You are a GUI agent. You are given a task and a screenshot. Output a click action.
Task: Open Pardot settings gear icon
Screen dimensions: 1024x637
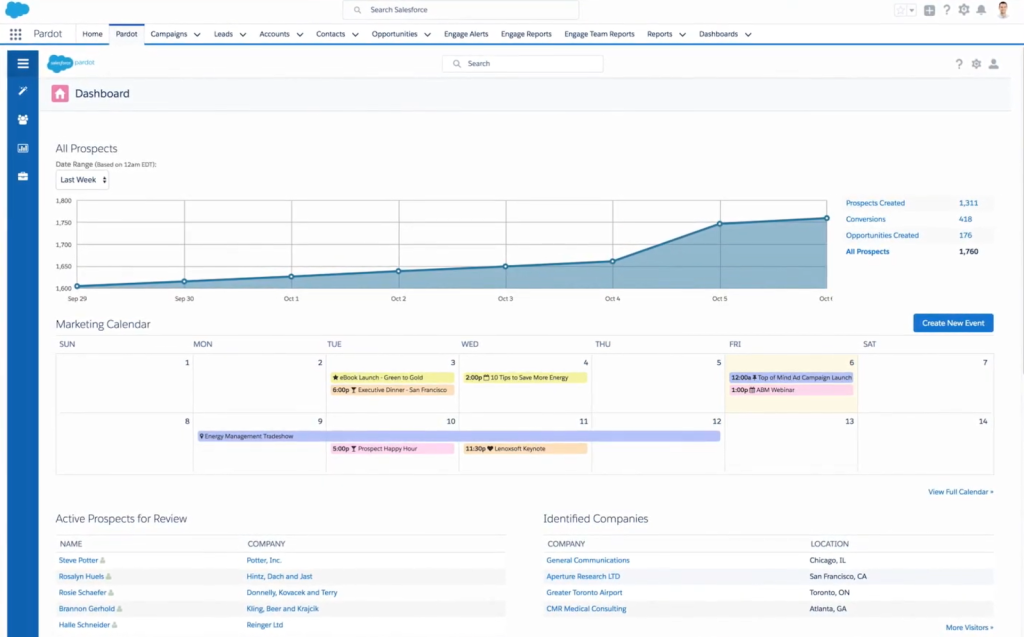(975, 63)
